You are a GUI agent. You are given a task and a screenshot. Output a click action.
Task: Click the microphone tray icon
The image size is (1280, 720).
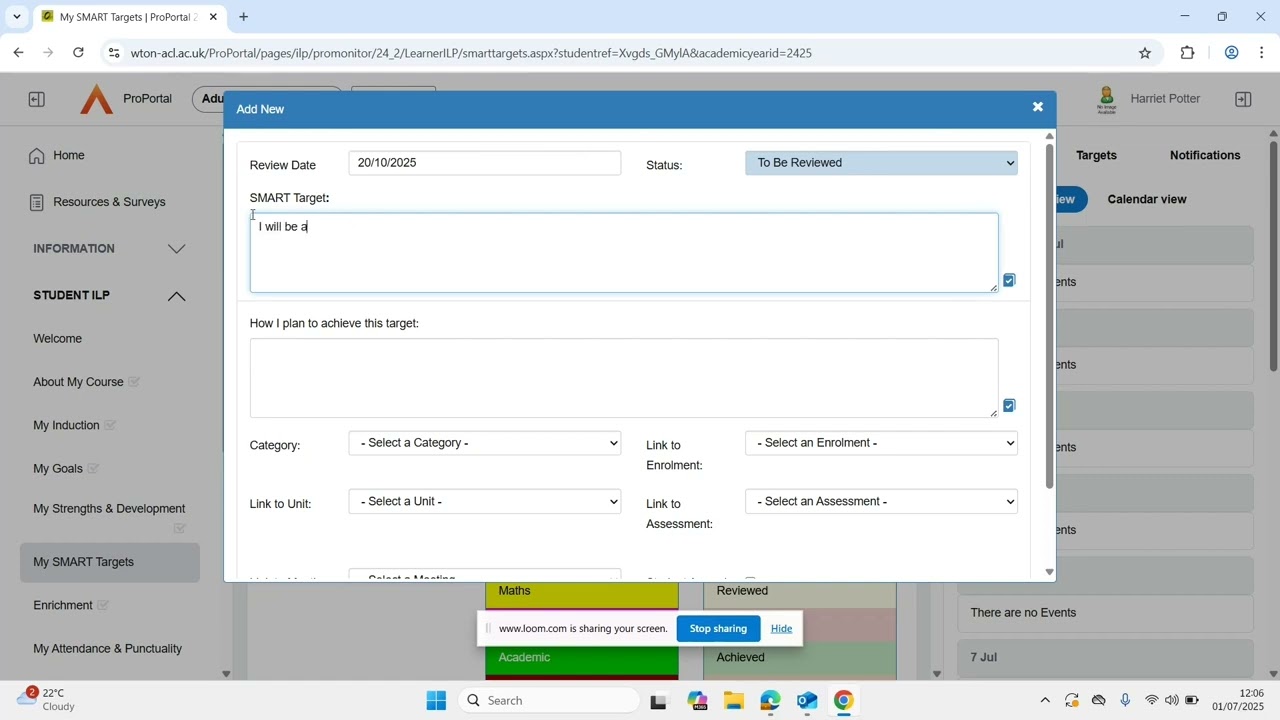[1125, 701]
